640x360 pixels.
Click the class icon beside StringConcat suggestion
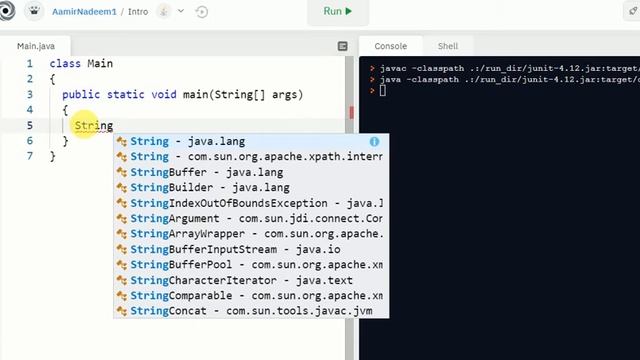[x=122, y=311]
